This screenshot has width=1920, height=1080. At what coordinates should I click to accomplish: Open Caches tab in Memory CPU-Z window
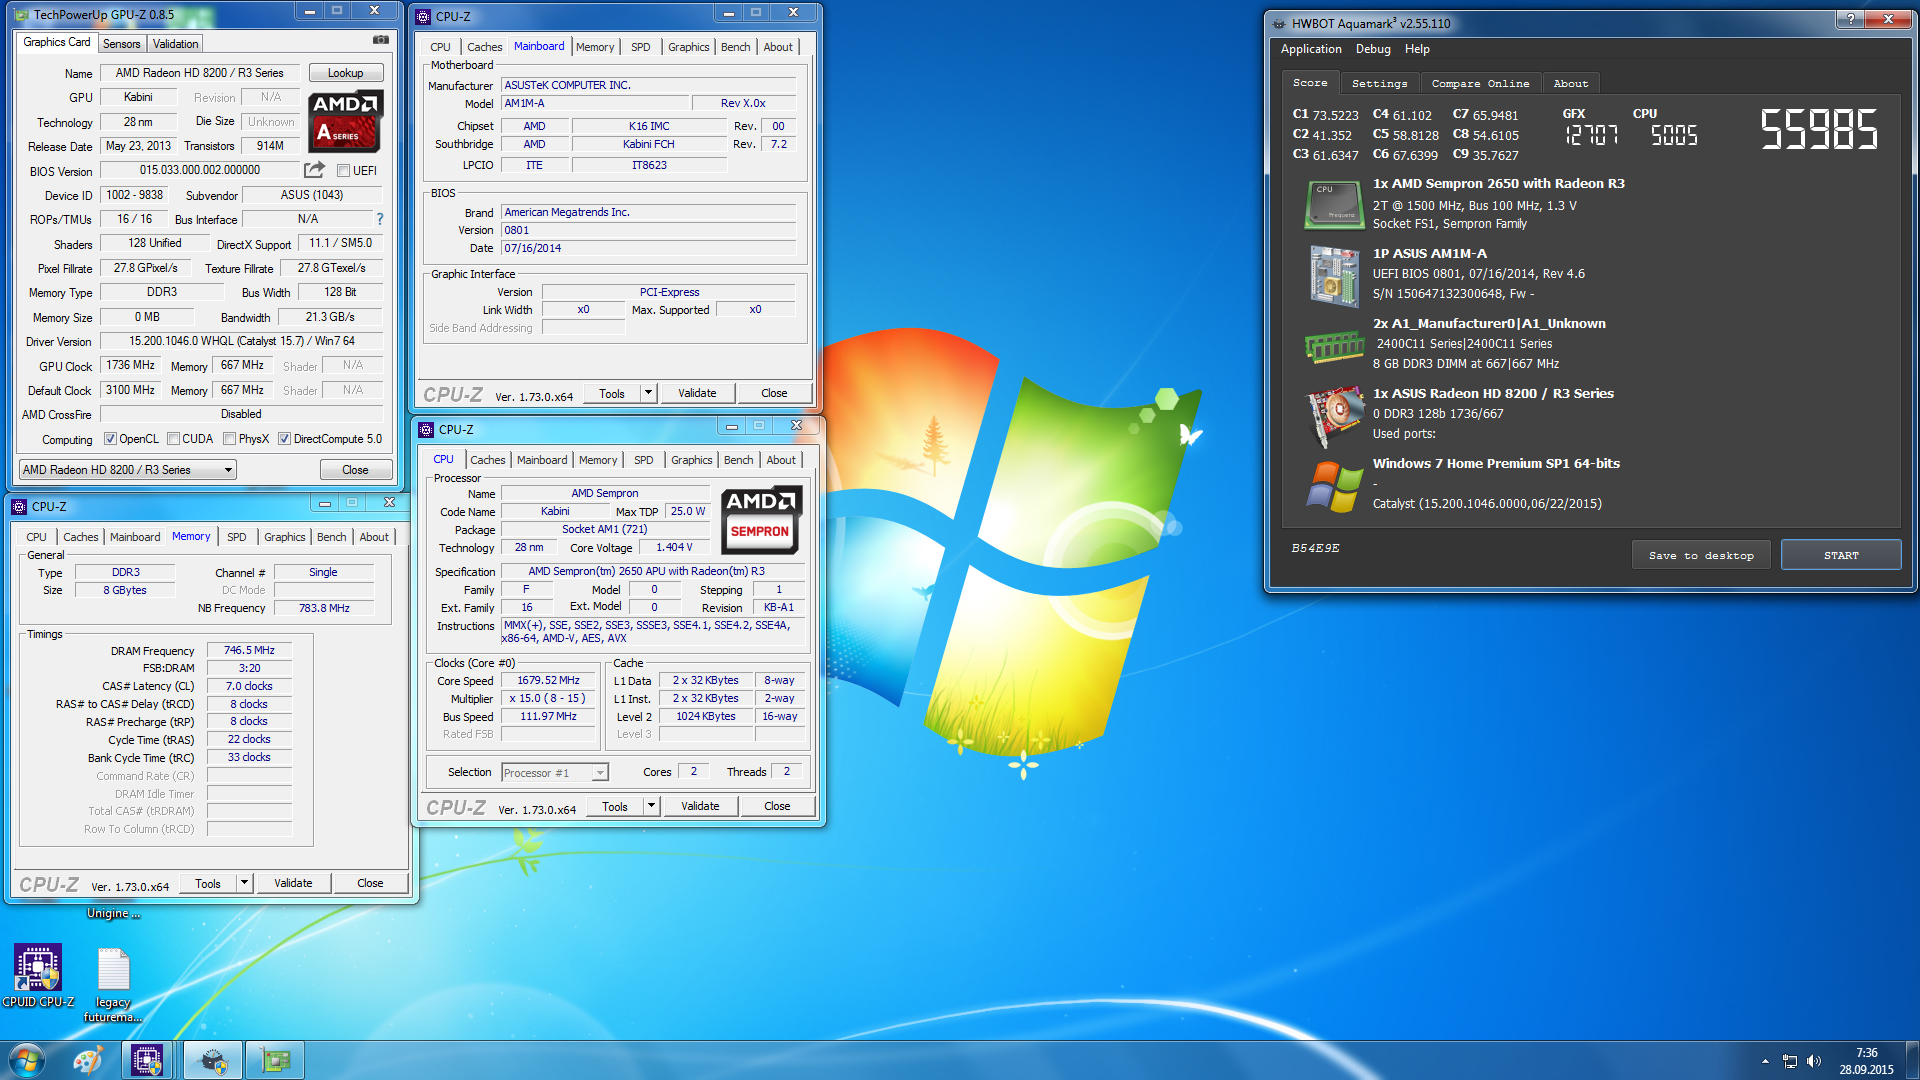pos(81,537)
